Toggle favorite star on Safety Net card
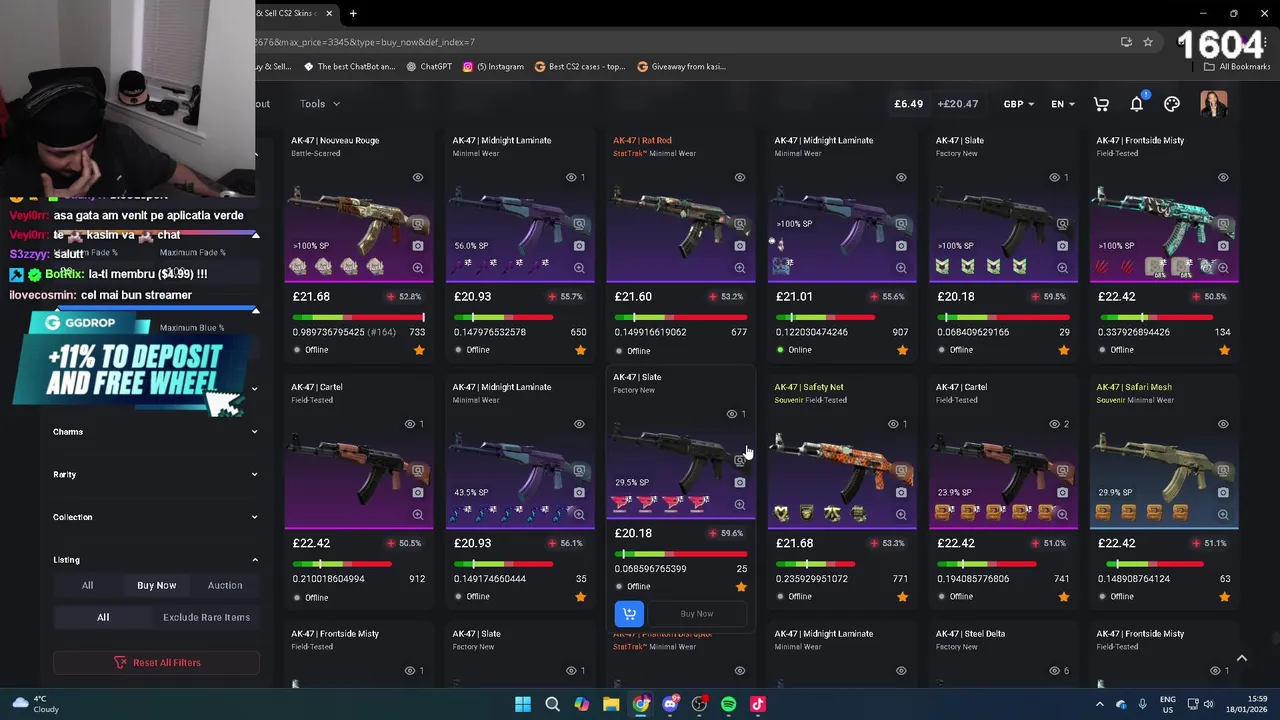1280x720 pixels. [902, 597]
